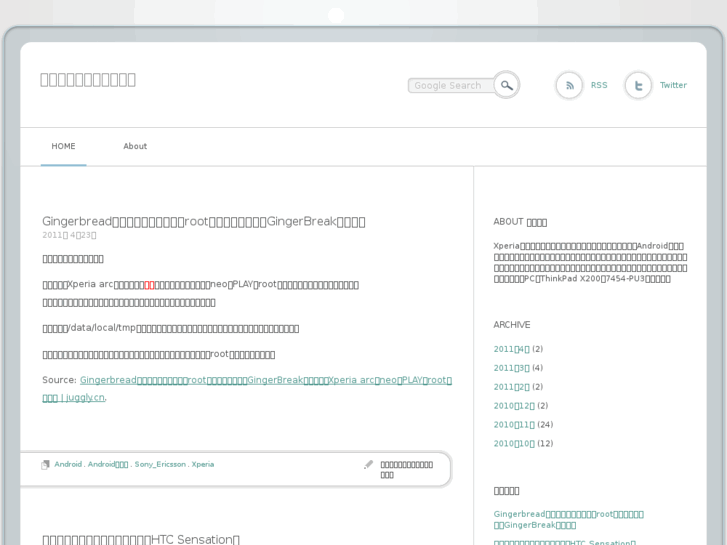Open the 2011 April archive
Screen dimensions: 727x545
(x=511, y=349)
